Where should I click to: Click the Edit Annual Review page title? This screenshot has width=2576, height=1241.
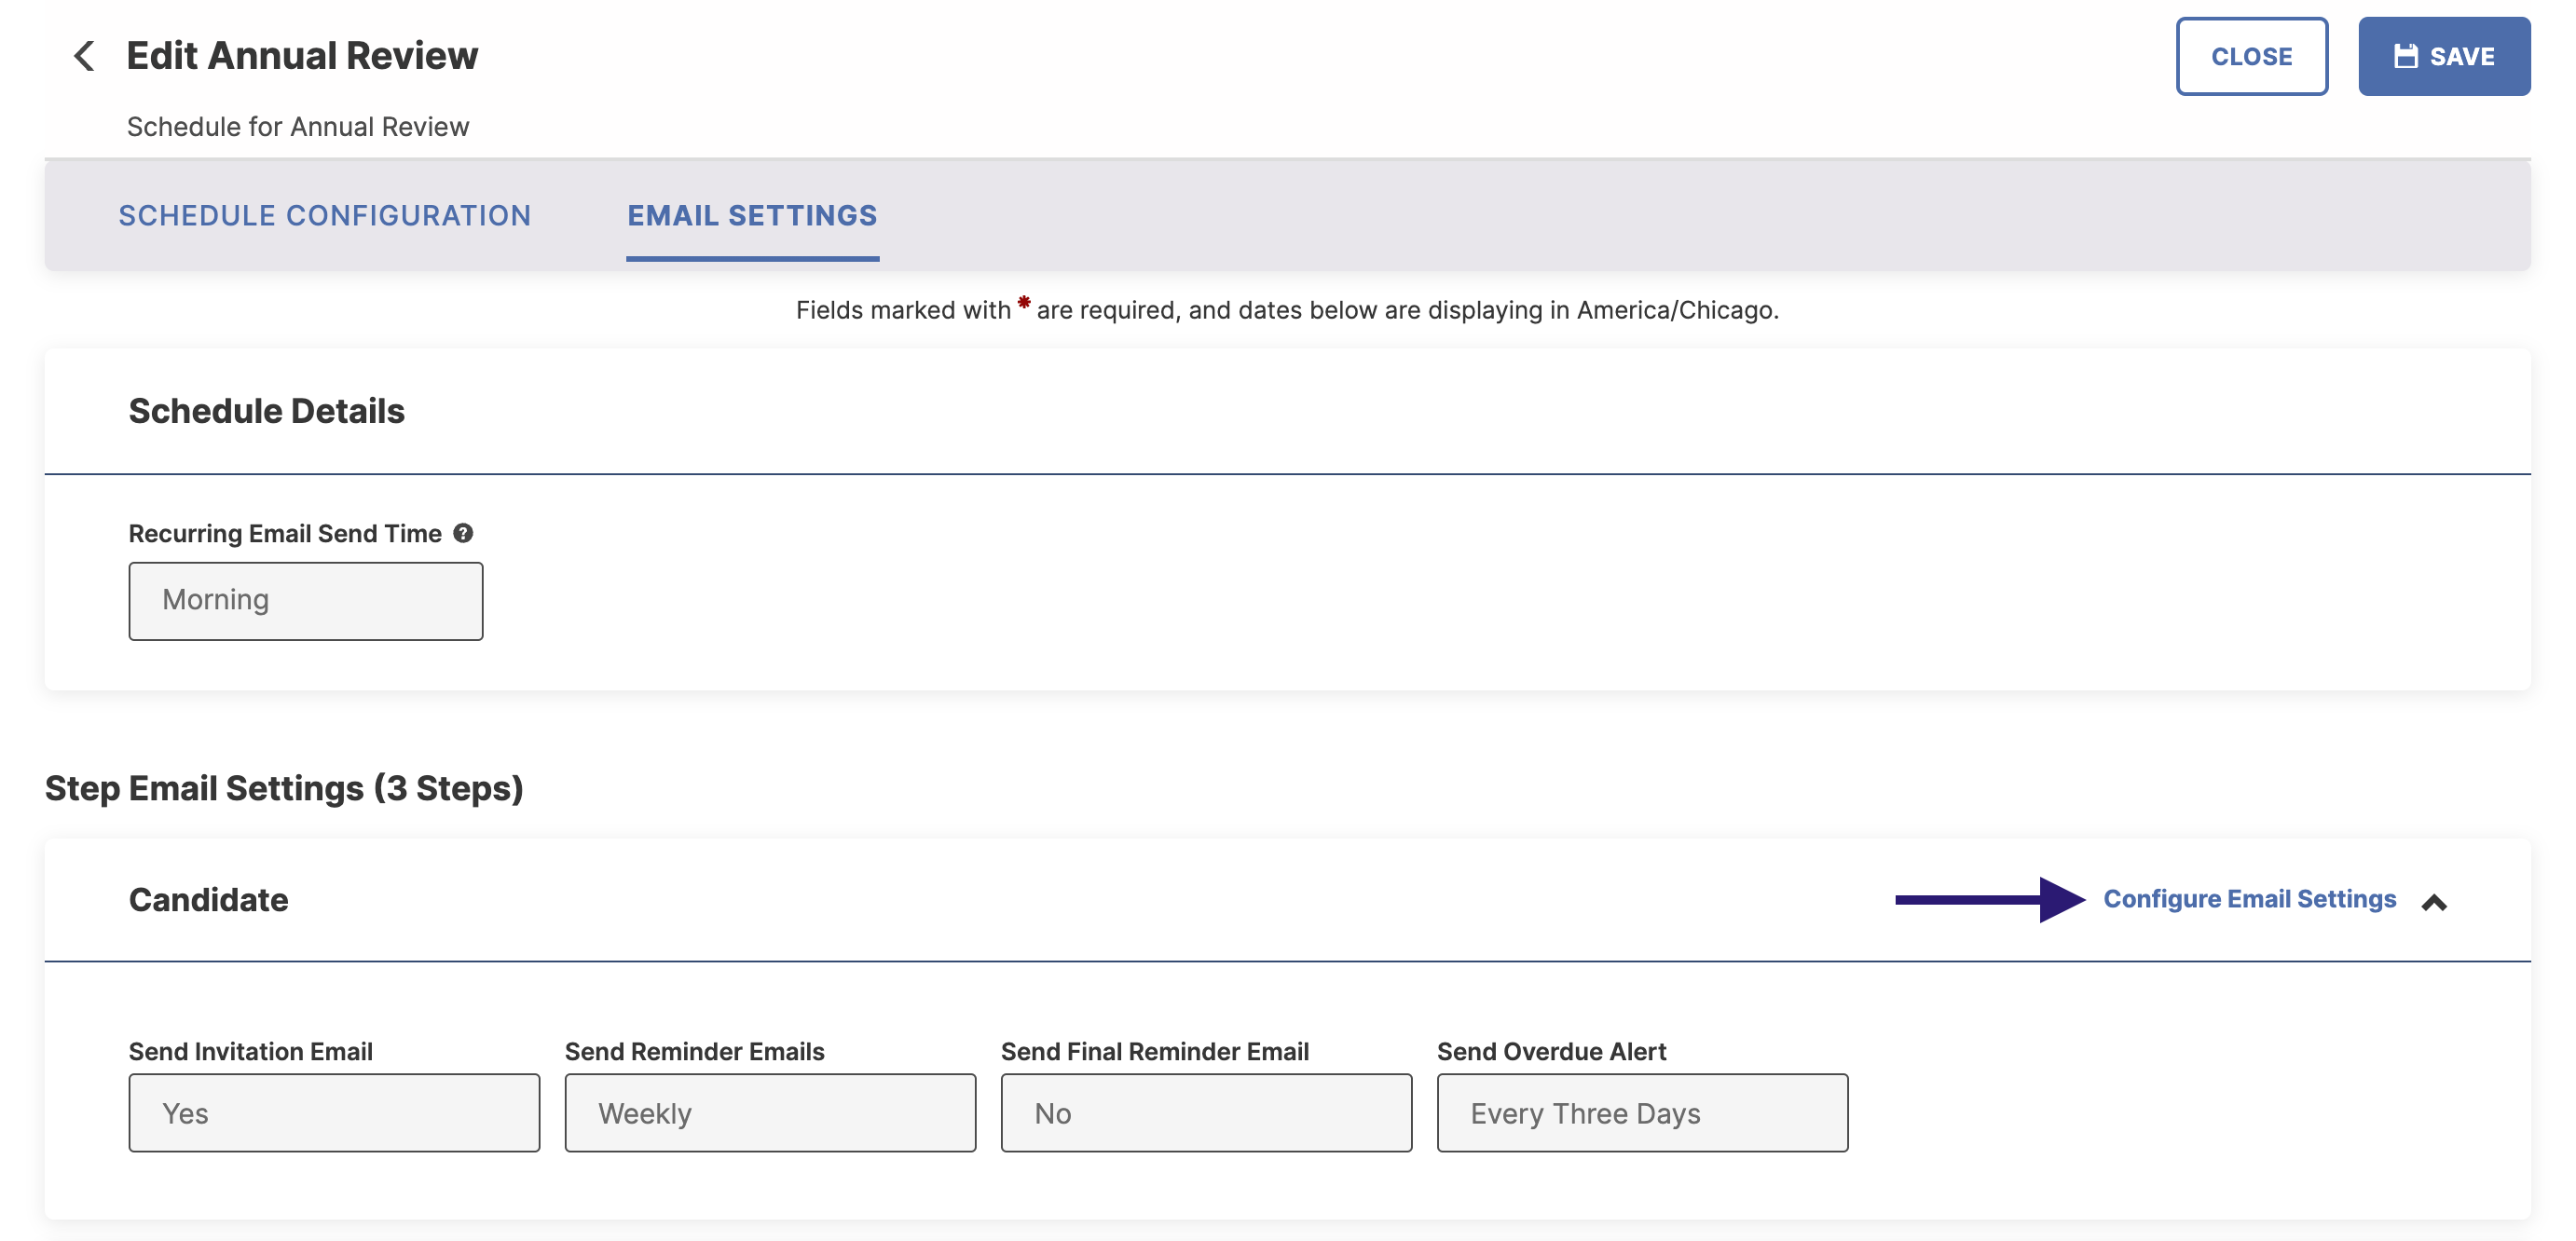tap(302, 56)
